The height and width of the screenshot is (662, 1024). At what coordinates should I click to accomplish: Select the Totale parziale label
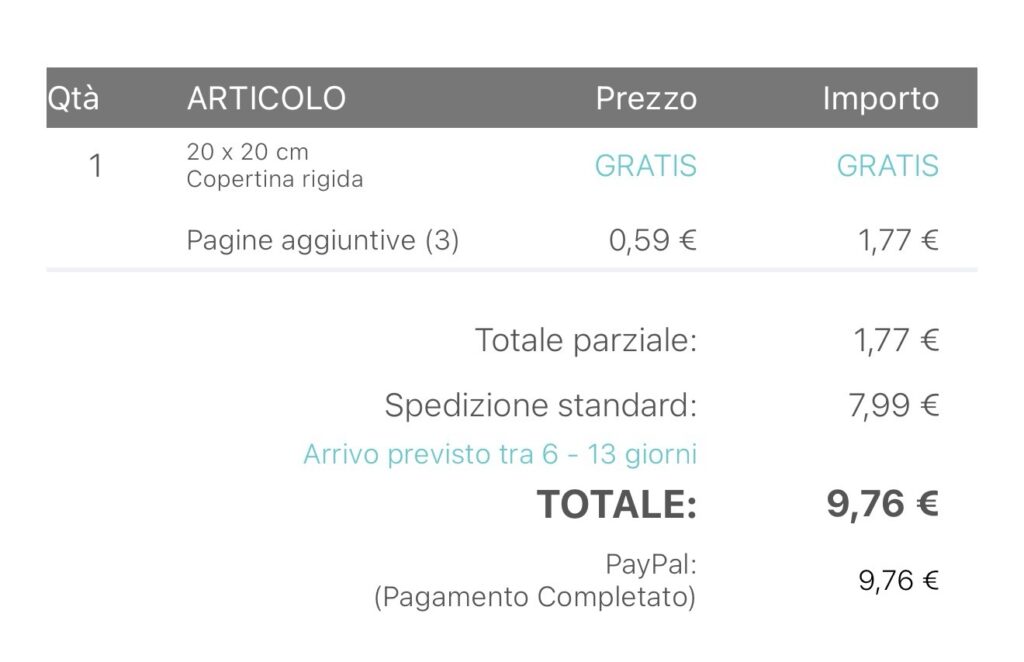click(x=586, y=341)
